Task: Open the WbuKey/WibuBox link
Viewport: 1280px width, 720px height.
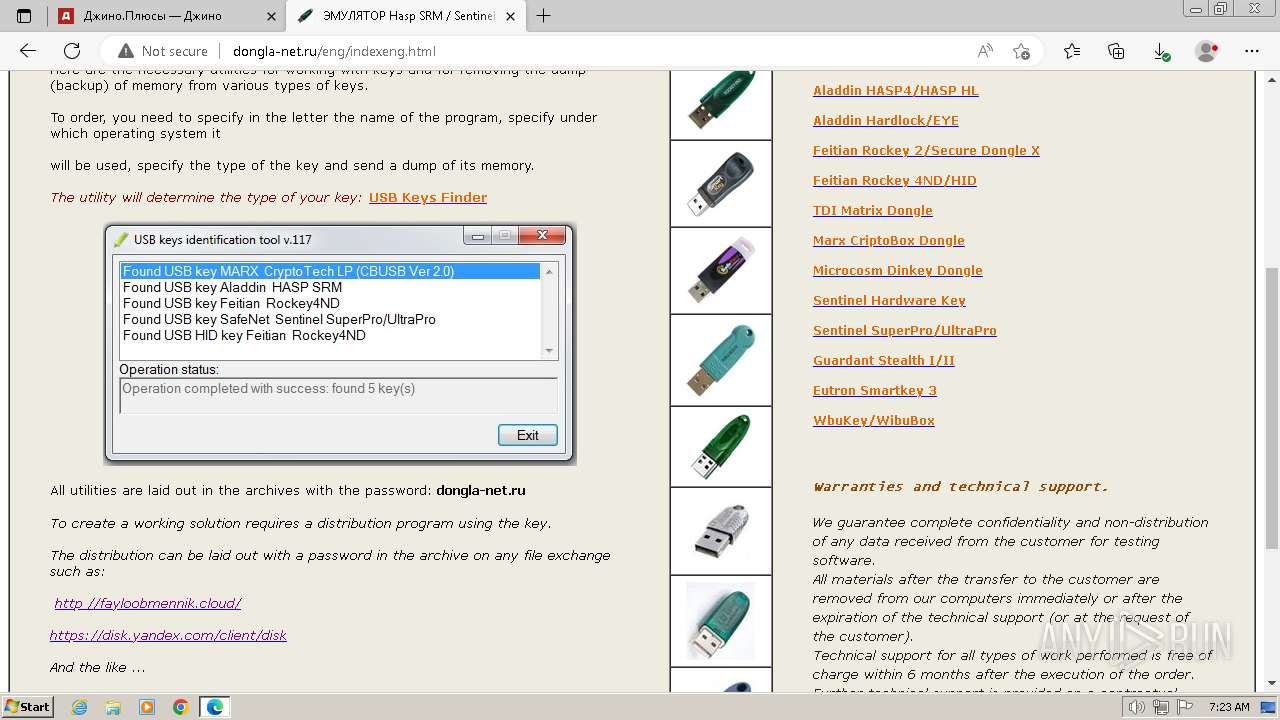Action: 874,420
